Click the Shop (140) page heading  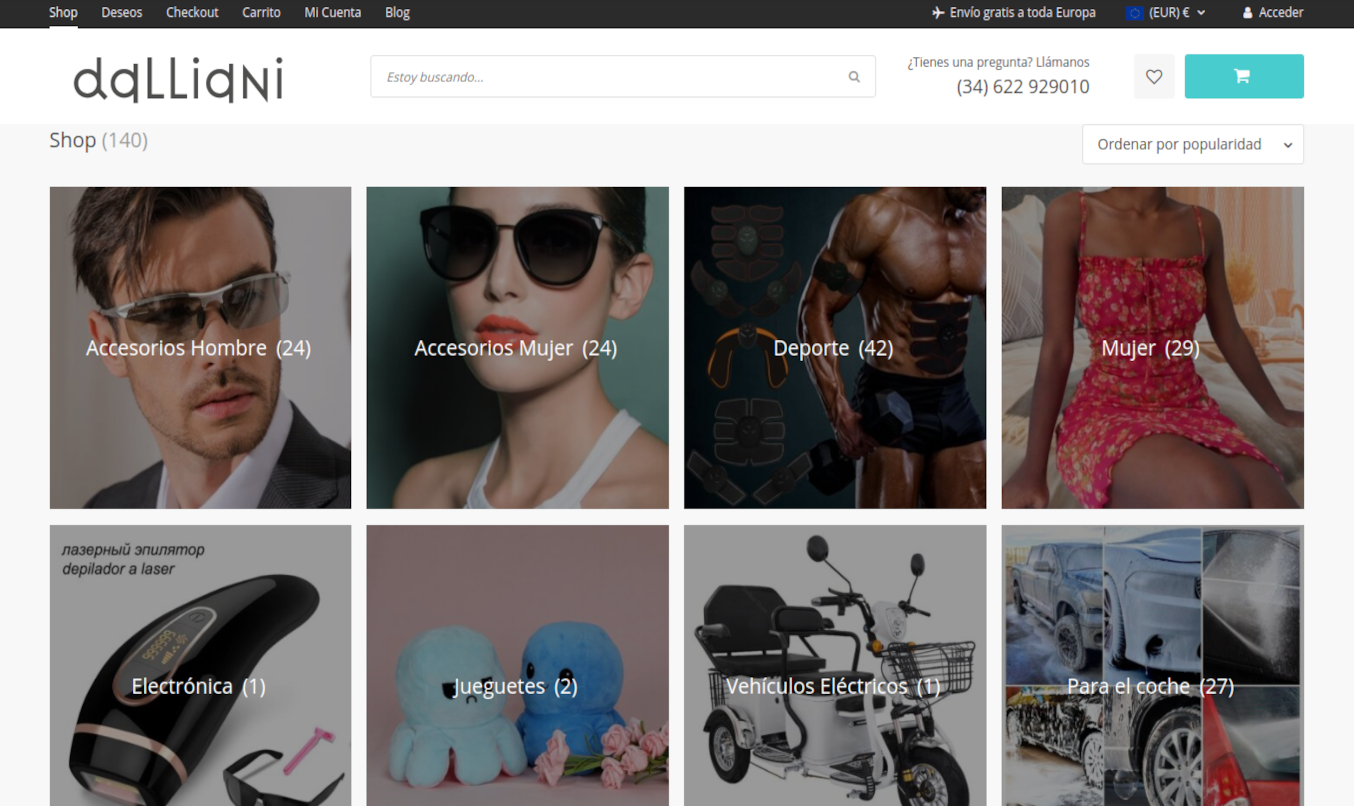point(99,140)
